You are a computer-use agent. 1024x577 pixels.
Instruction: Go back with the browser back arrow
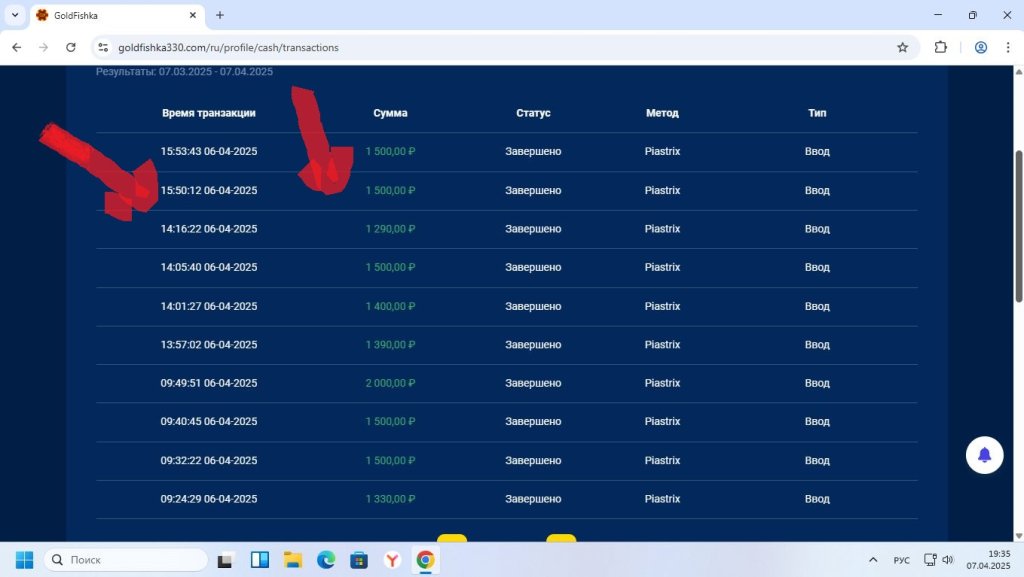(x=17, y=47)
